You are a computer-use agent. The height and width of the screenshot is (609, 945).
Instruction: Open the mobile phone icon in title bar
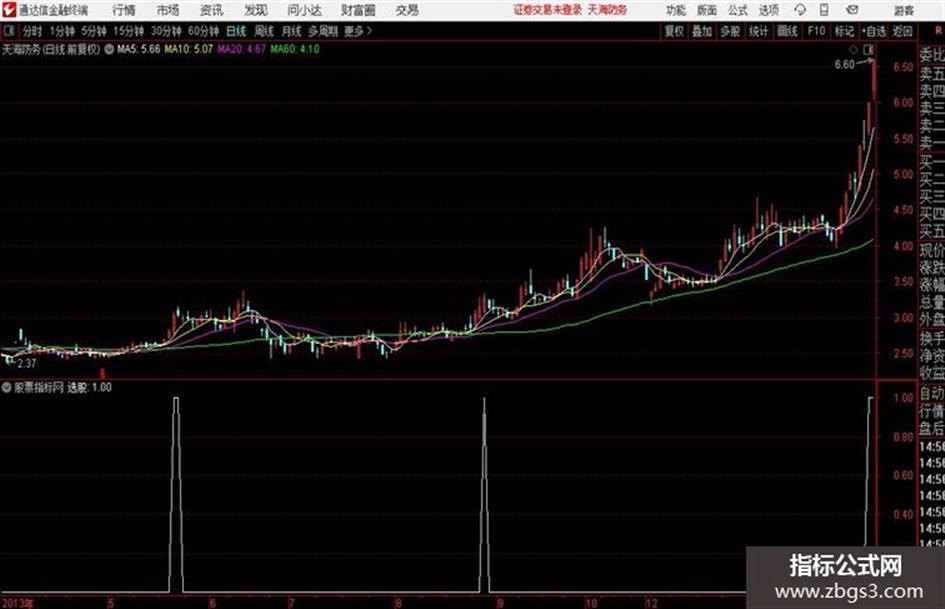tap(824, 10)
